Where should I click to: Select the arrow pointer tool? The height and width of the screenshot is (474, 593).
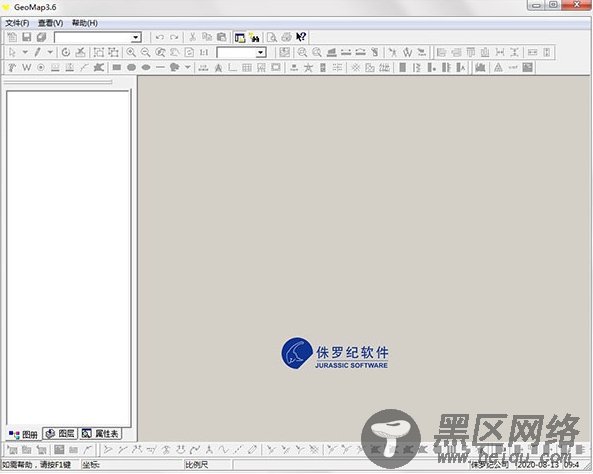click(12, 52)
